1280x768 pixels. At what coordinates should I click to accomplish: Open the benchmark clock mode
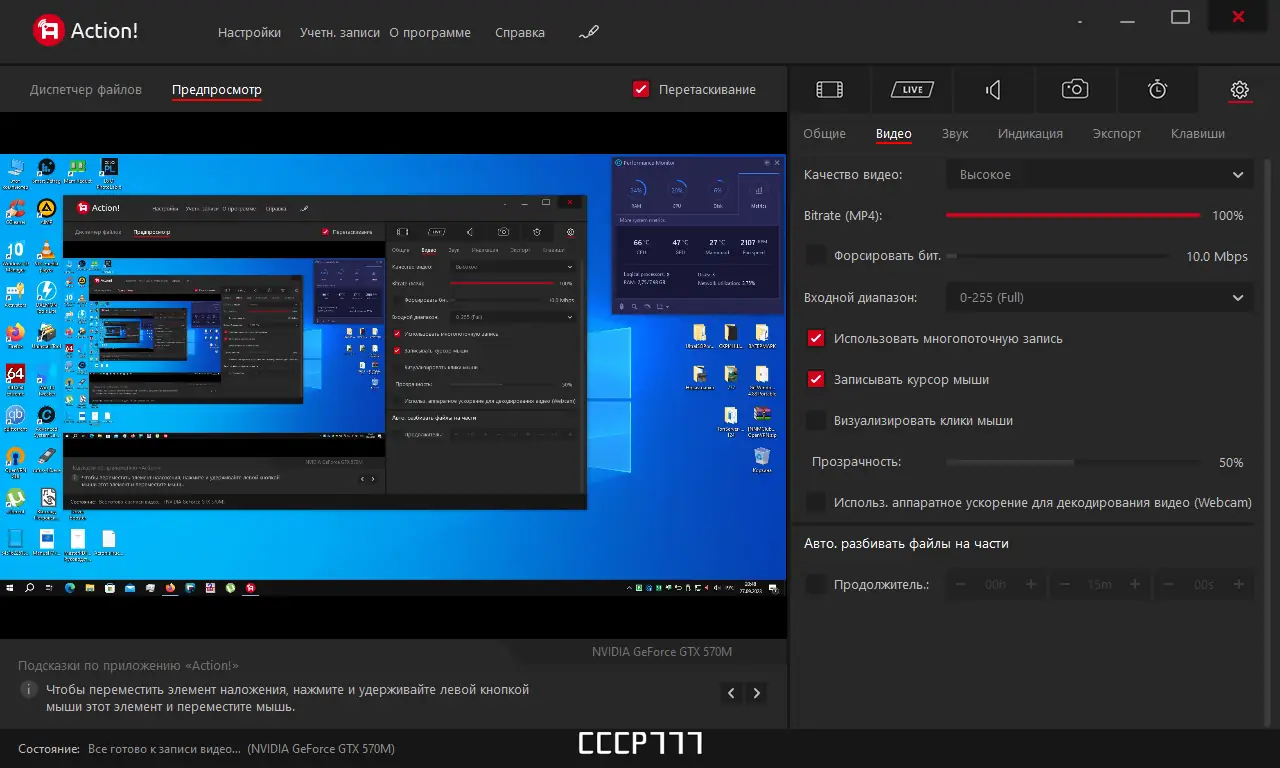pos(1157,89)
